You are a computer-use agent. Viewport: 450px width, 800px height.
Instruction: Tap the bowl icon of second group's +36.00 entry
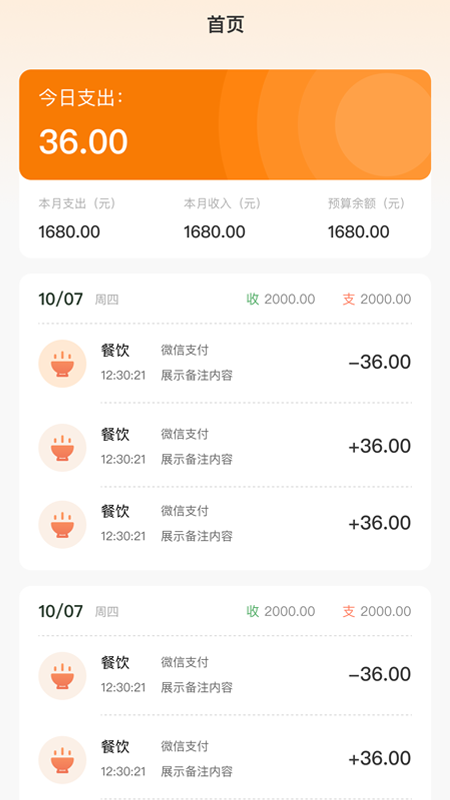click(x=62, y=760)
